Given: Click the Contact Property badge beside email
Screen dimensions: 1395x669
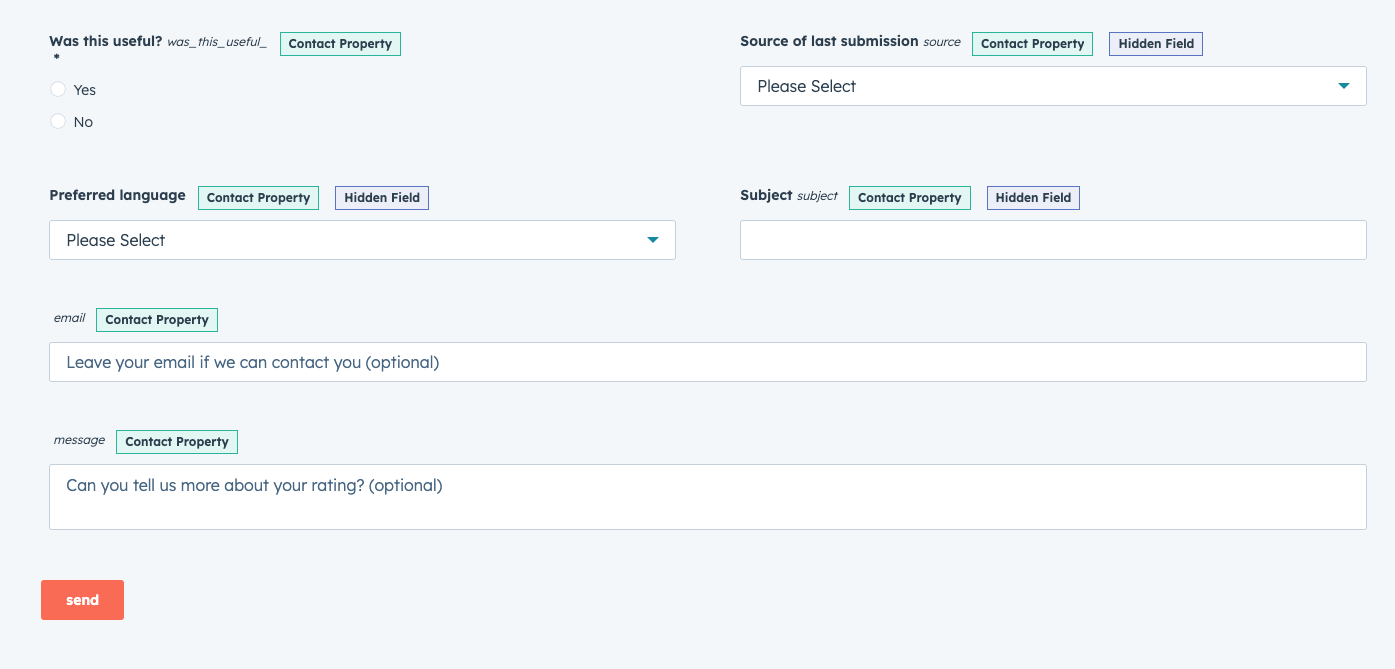Looking at the screenshot, I should pyautogui.click(x=157, y=319).
